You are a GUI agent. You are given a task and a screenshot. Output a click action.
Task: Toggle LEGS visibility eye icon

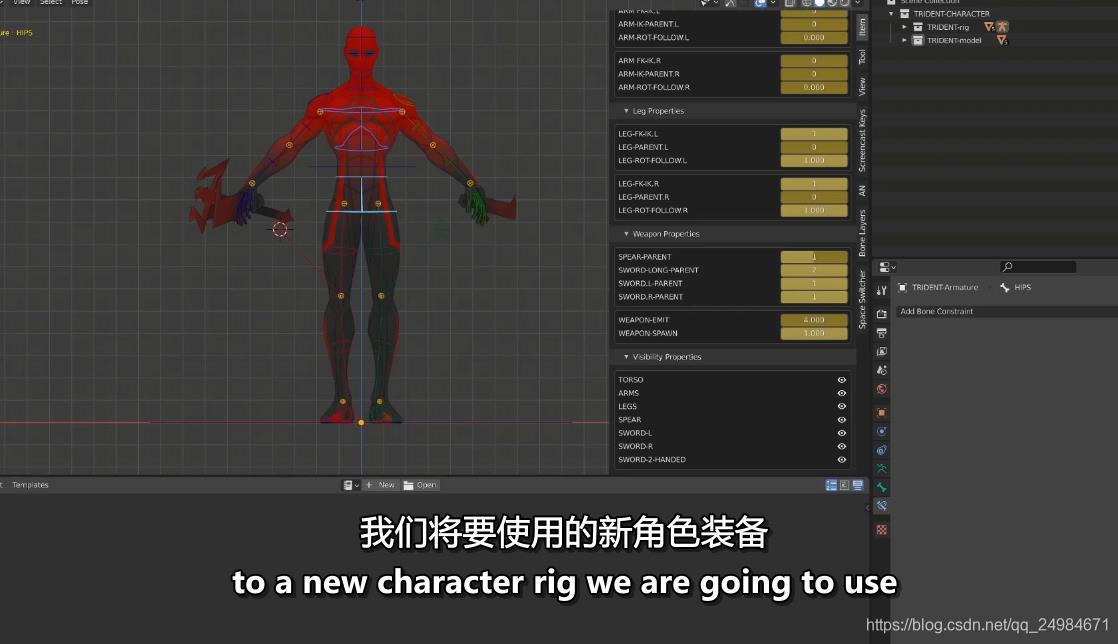pyautogui.click(x=841, y=407)
